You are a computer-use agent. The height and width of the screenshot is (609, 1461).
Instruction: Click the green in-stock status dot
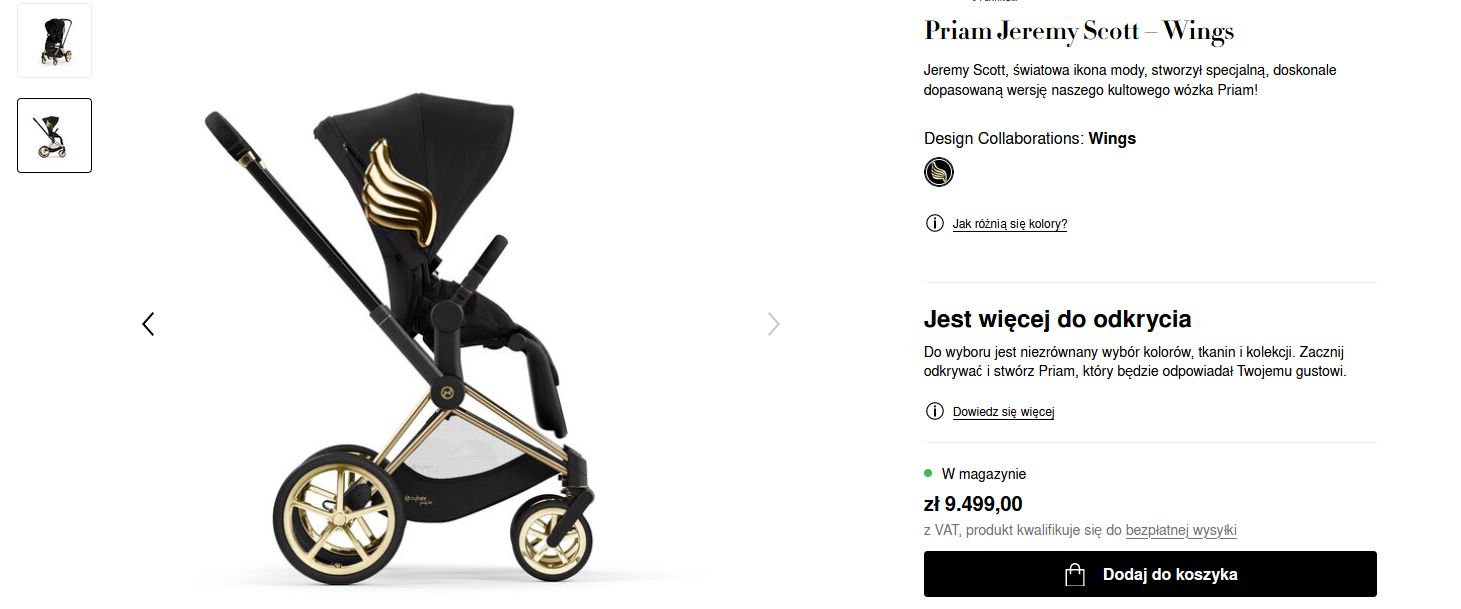click(x=928, y=473)
